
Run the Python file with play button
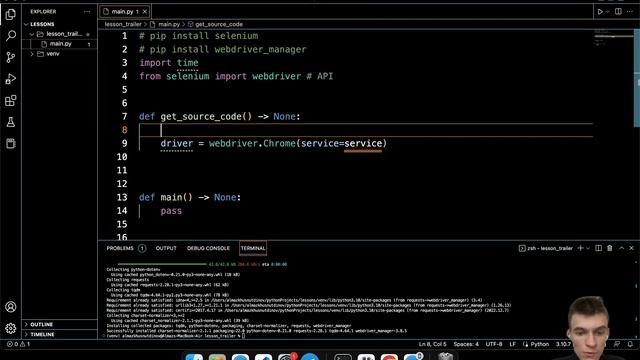(x=600, y=12)
